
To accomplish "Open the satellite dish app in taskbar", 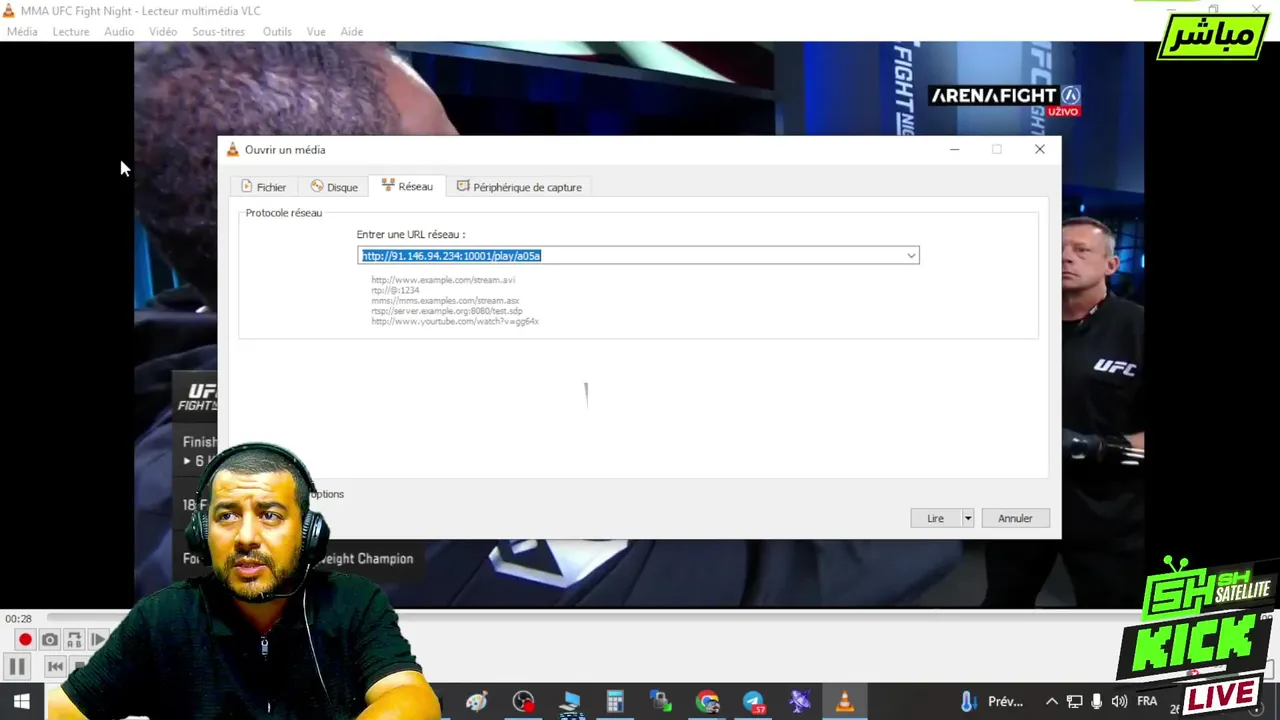I will click(x=799, y=702).
